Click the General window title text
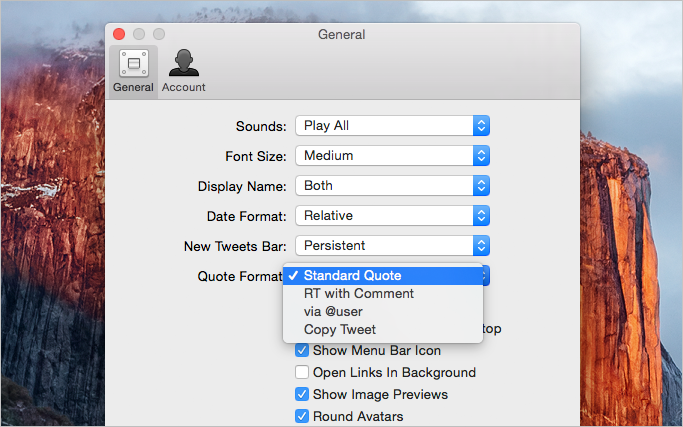Viewport: 683px width, 427px height. (x=342, y=34)
